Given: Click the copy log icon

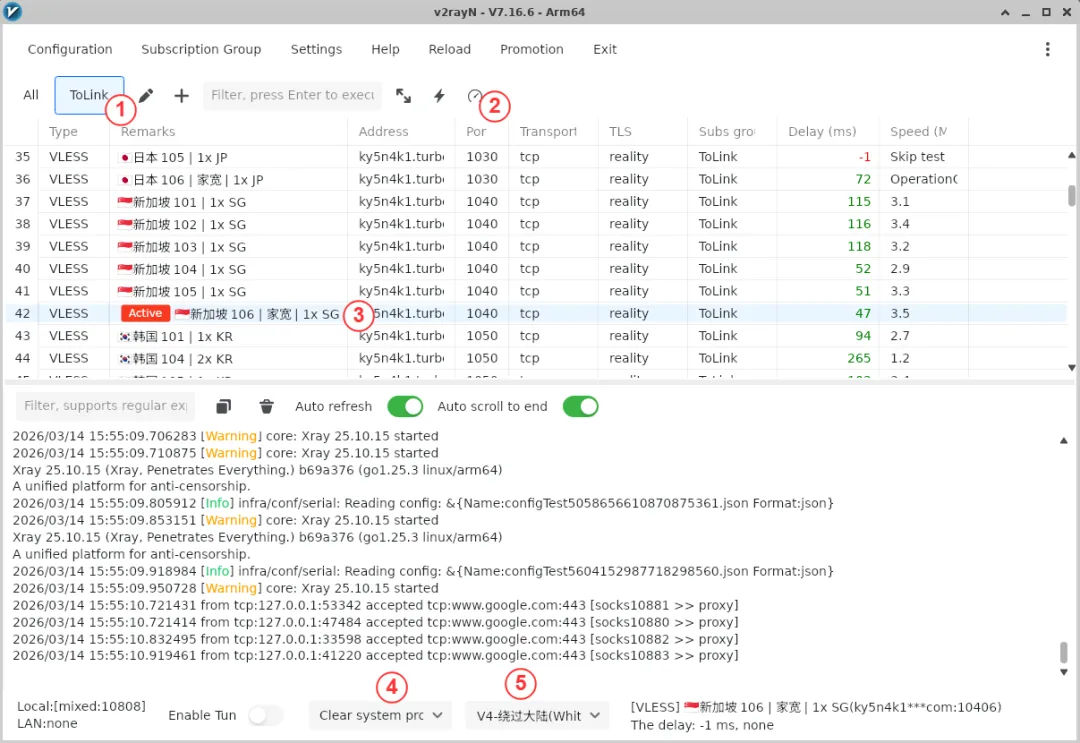Looking at the screenshot, I should tap(223, 406).
